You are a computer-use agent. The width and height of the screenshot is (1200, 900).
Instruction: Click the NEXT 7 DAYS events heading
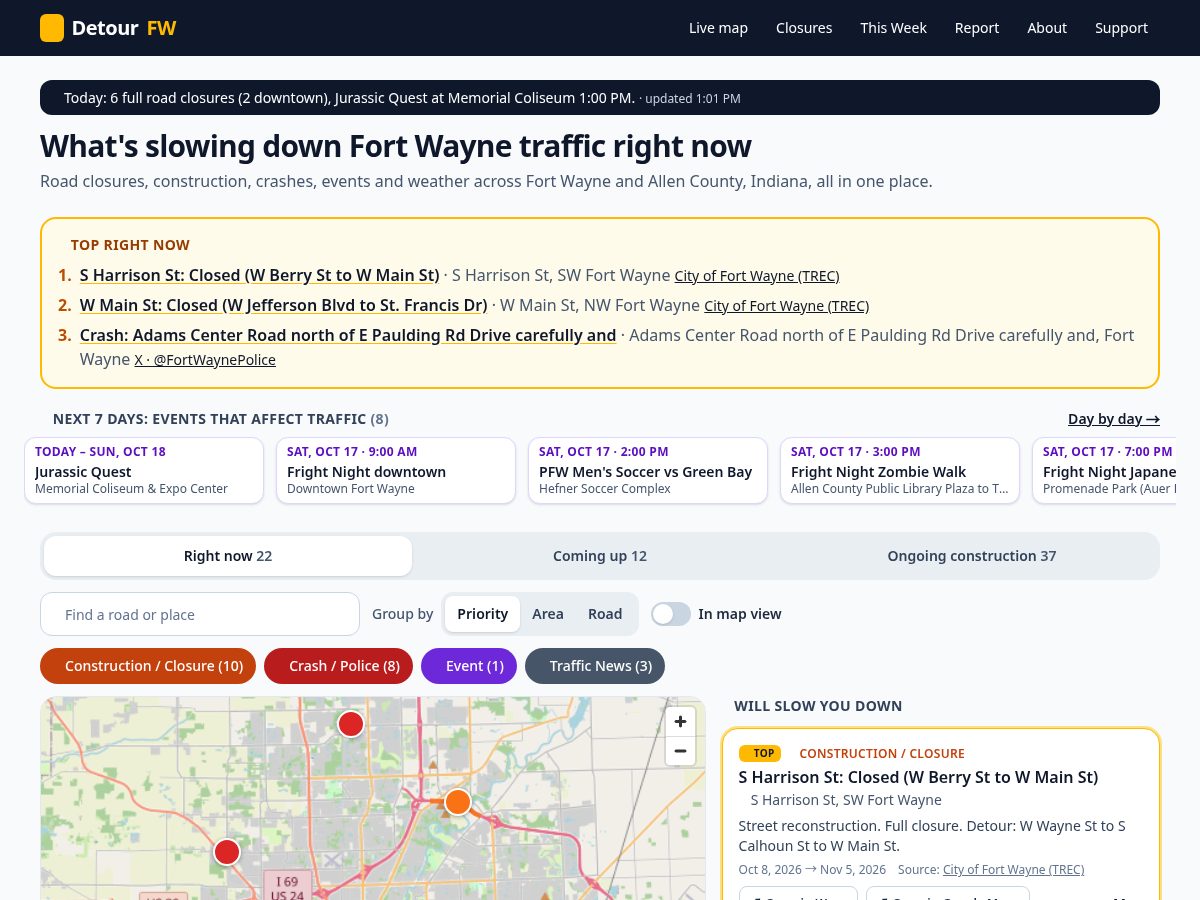(x=221, y=419)
